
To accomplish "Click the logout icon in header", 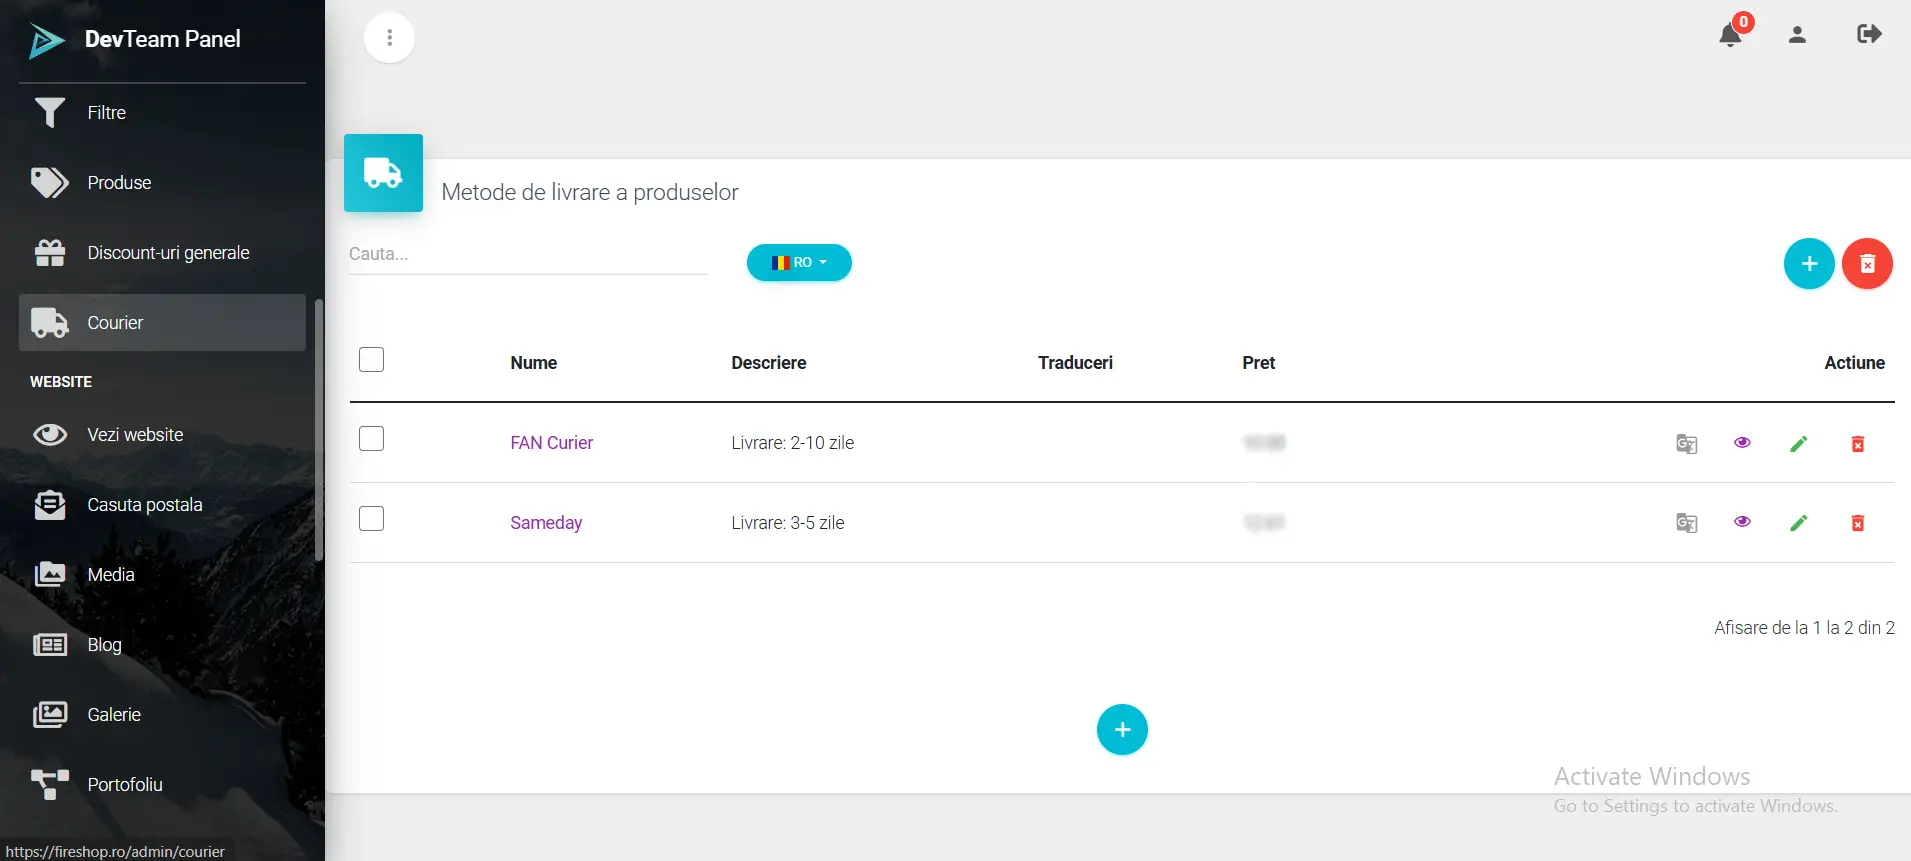I will point(1868,35).
